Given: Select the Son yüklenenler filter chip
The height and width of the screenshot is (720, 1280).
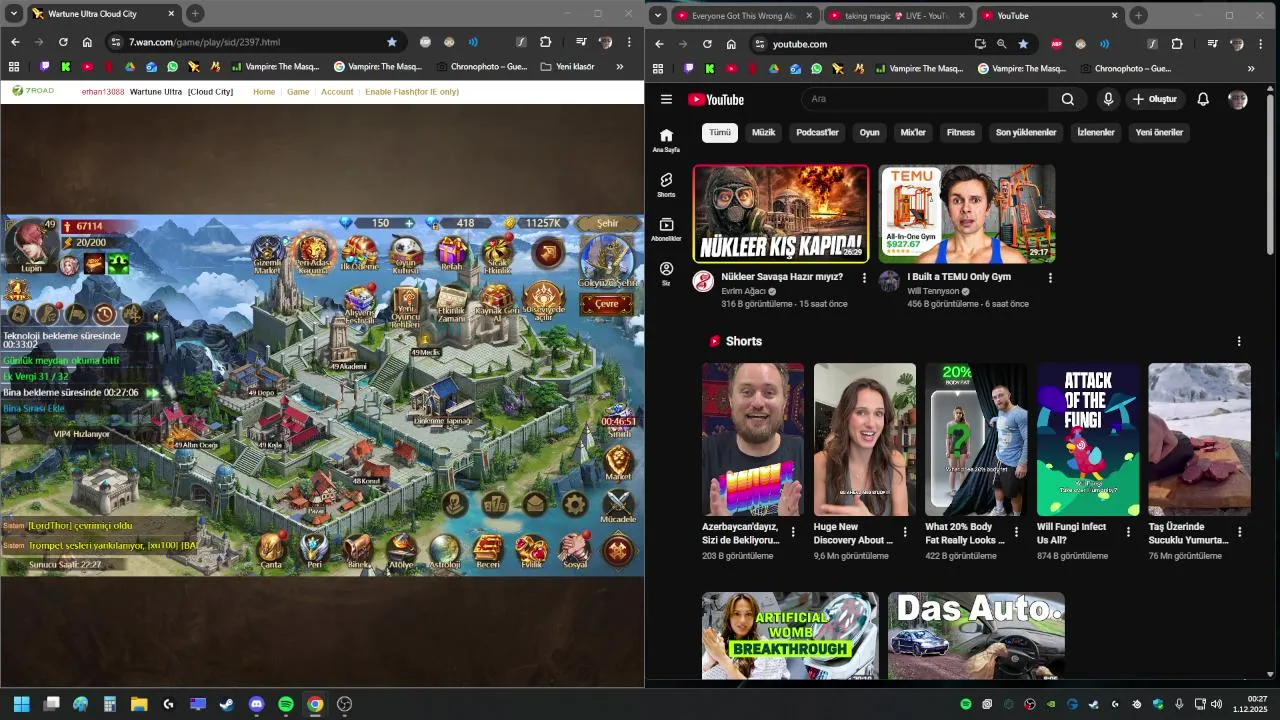Looking at the screenshot, I should pos(1026,132).
